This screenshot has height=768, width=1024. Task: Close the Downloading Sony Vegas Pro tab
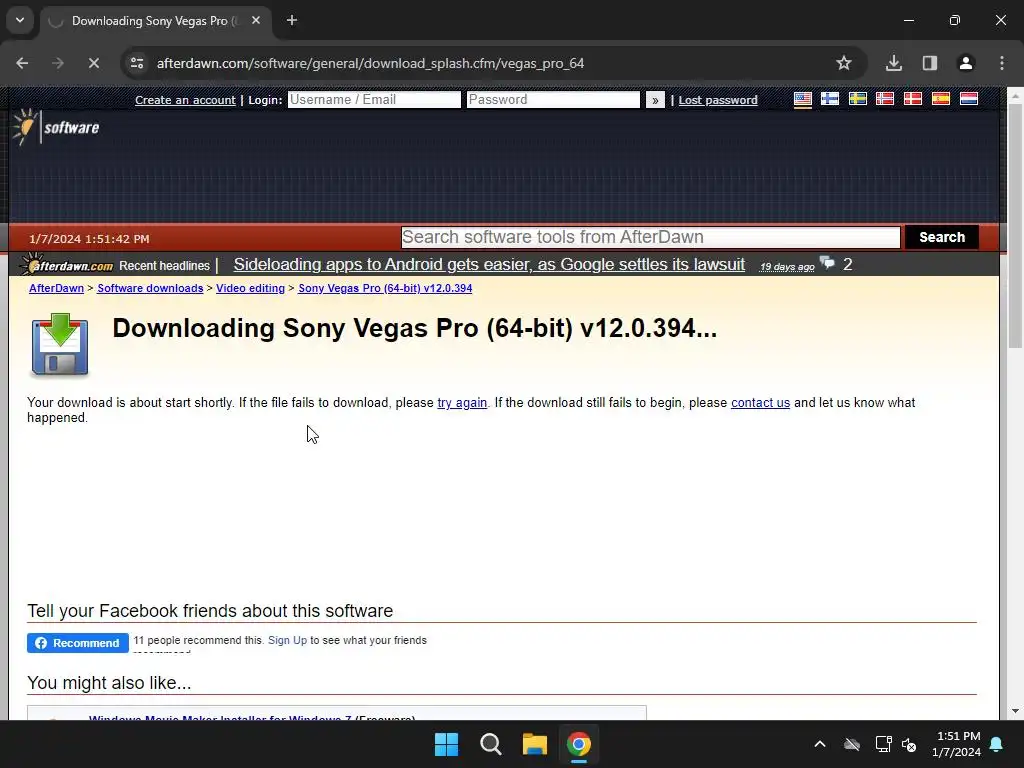pos(256,21)
